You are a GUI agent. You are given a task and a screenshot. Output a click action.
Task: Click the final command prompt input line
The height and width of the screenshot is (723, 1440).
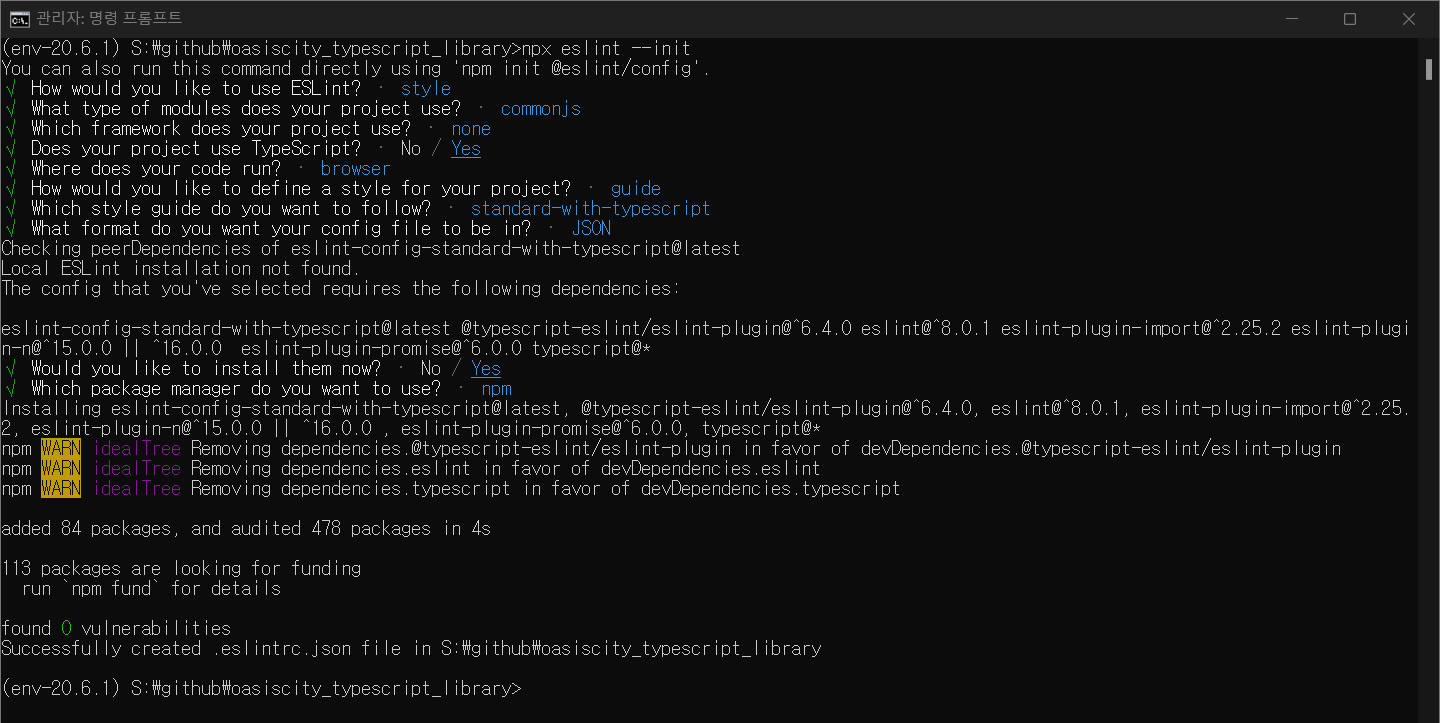261,688
